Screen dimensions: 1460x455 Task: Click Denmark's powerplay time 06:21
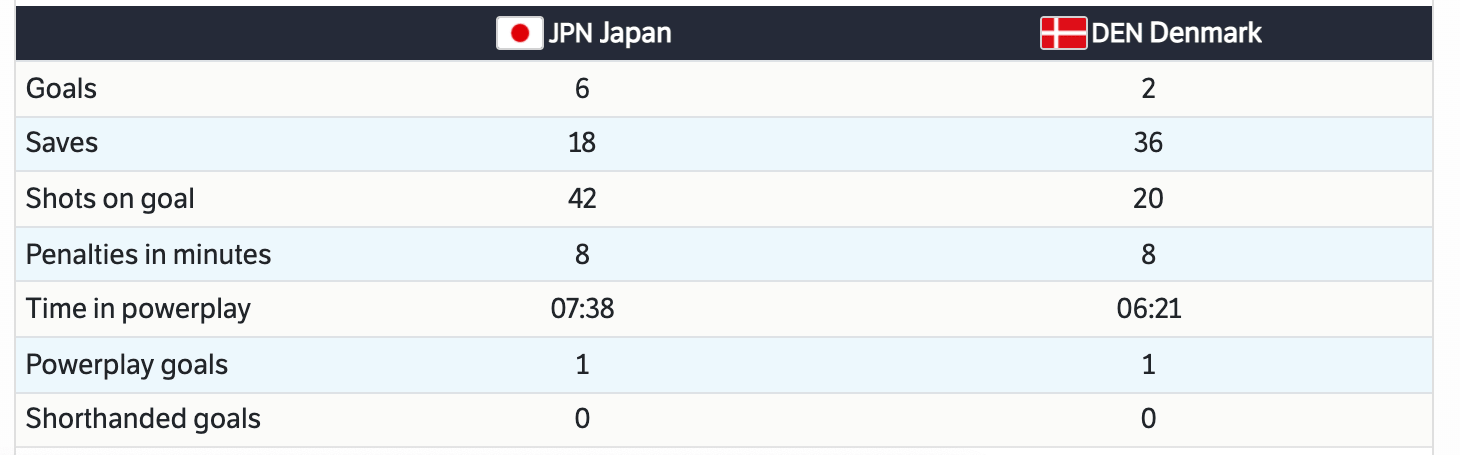click(1148, 309)
